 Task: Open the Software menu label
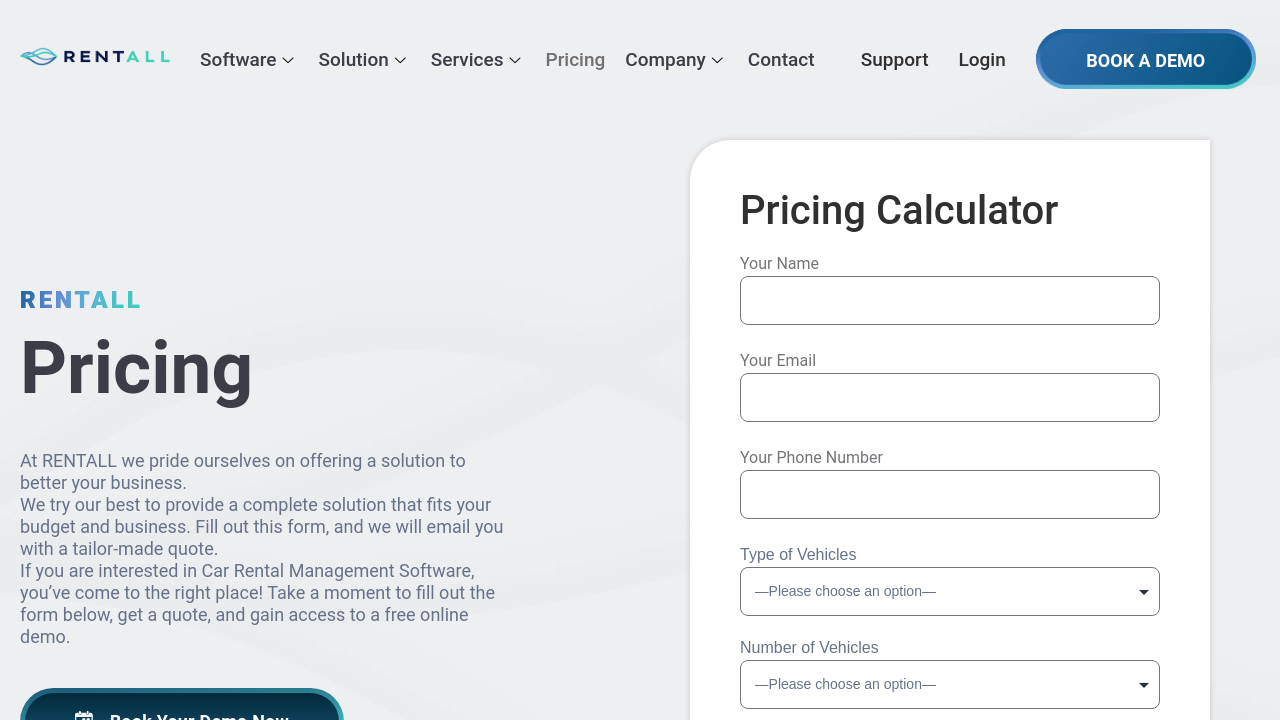tap(238, 60)
